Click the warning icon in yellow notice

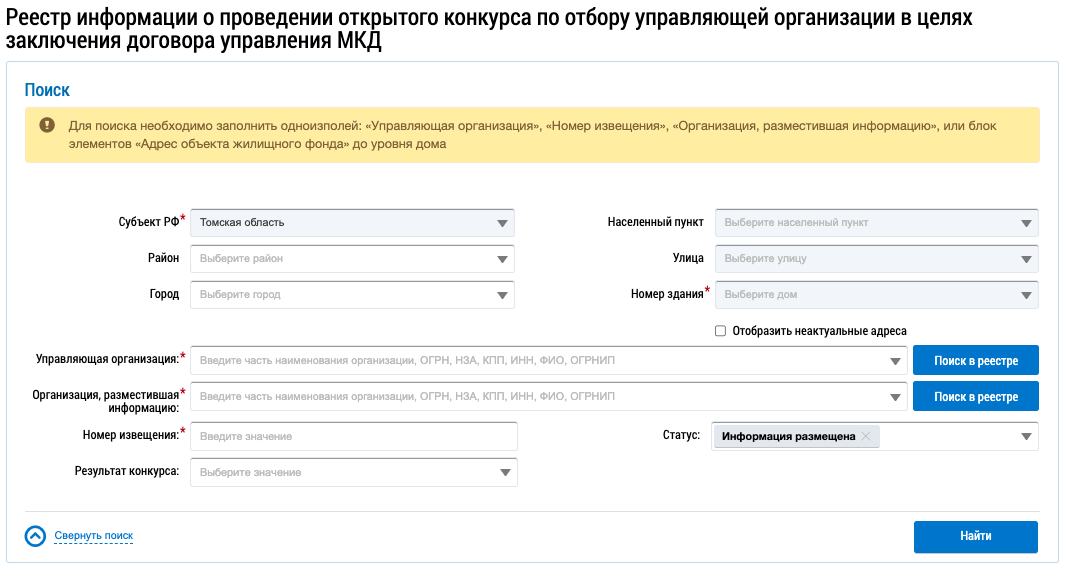[x=47, y=125]
